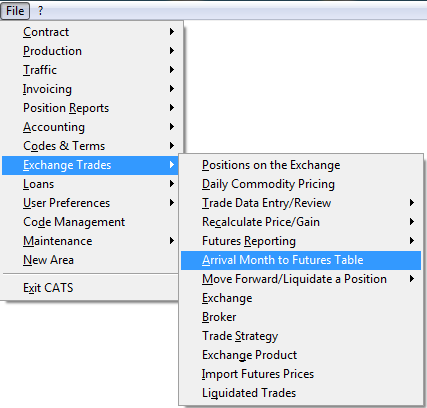Expand Recalculate Price/Gain submenu

[301, 222]
